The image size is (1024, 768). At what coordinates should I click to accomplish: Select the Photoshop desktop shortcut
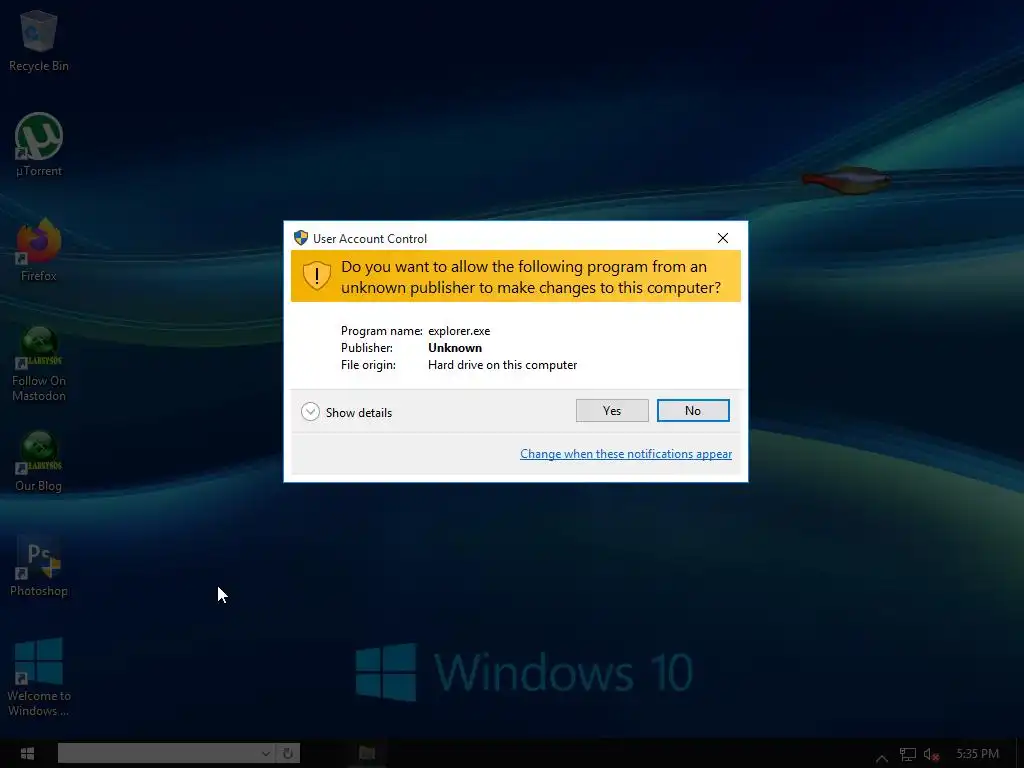[x=39, y=566]
